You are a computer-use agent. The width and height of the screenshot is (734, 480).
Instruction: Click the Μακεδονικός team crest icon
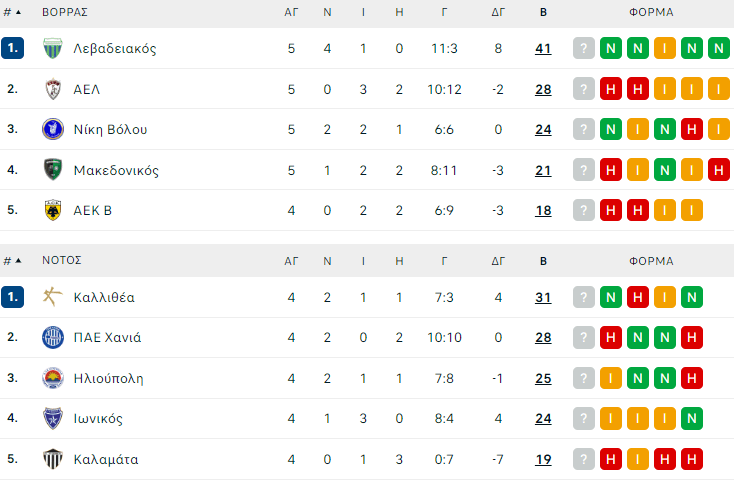[53, 170]
